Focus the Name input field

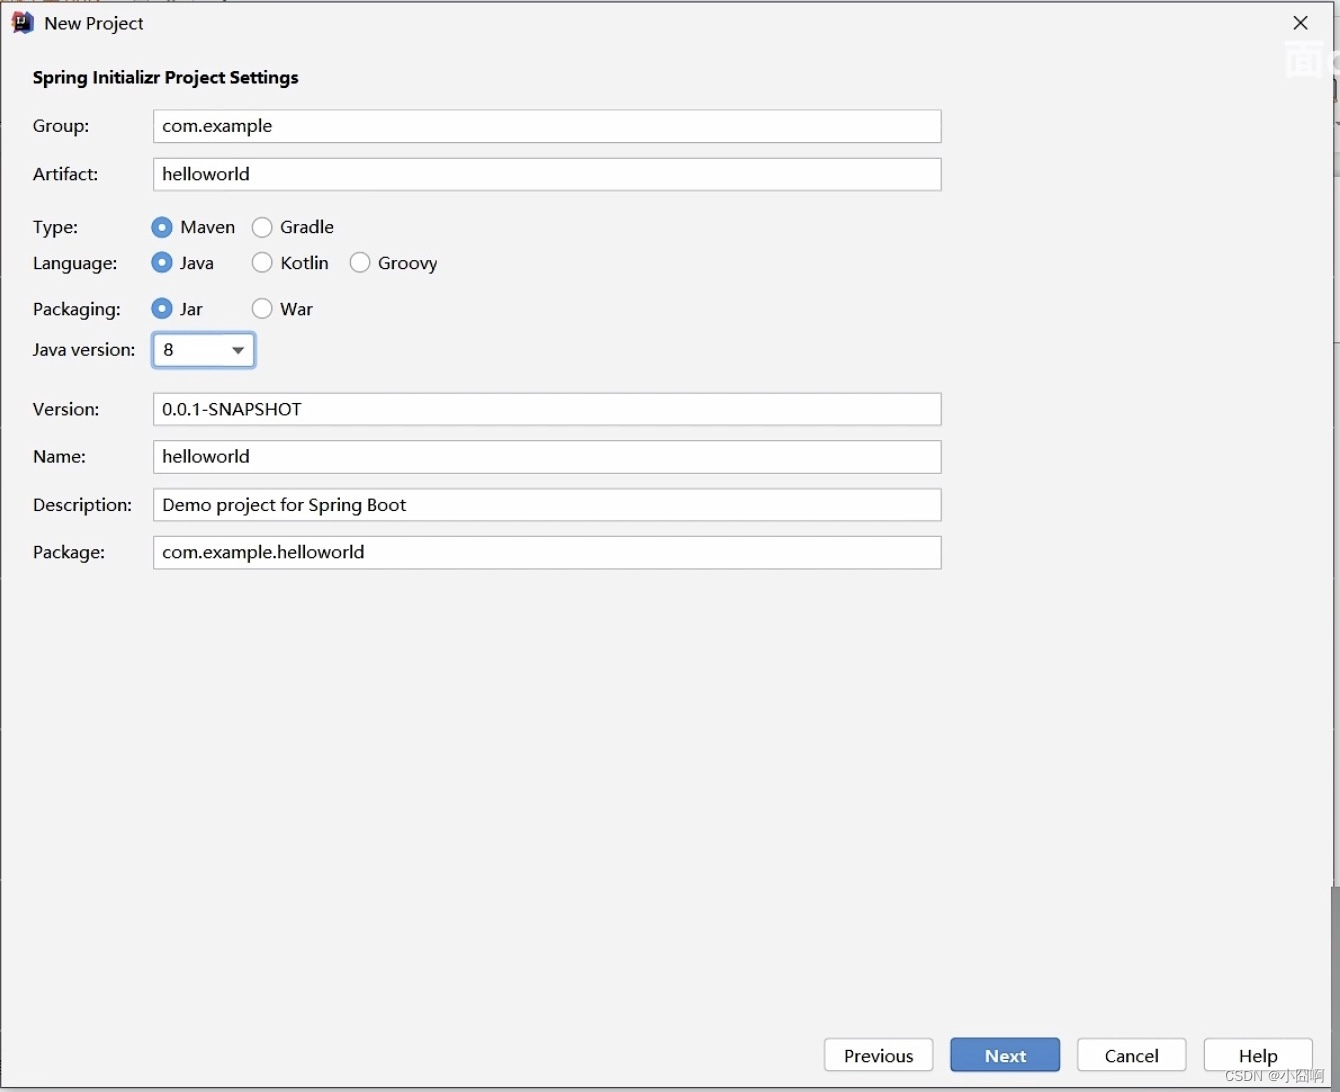coord(546,457)
